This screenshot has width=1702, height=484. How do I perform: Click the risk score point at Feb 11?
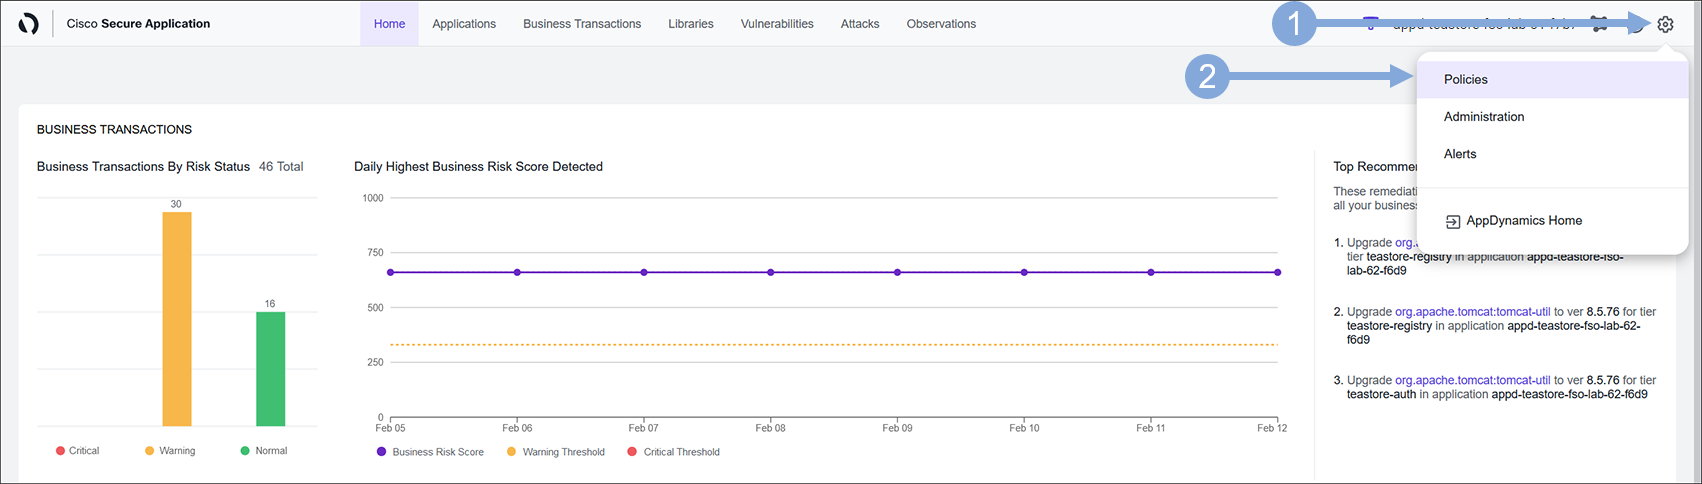(x=1151, y=272)
